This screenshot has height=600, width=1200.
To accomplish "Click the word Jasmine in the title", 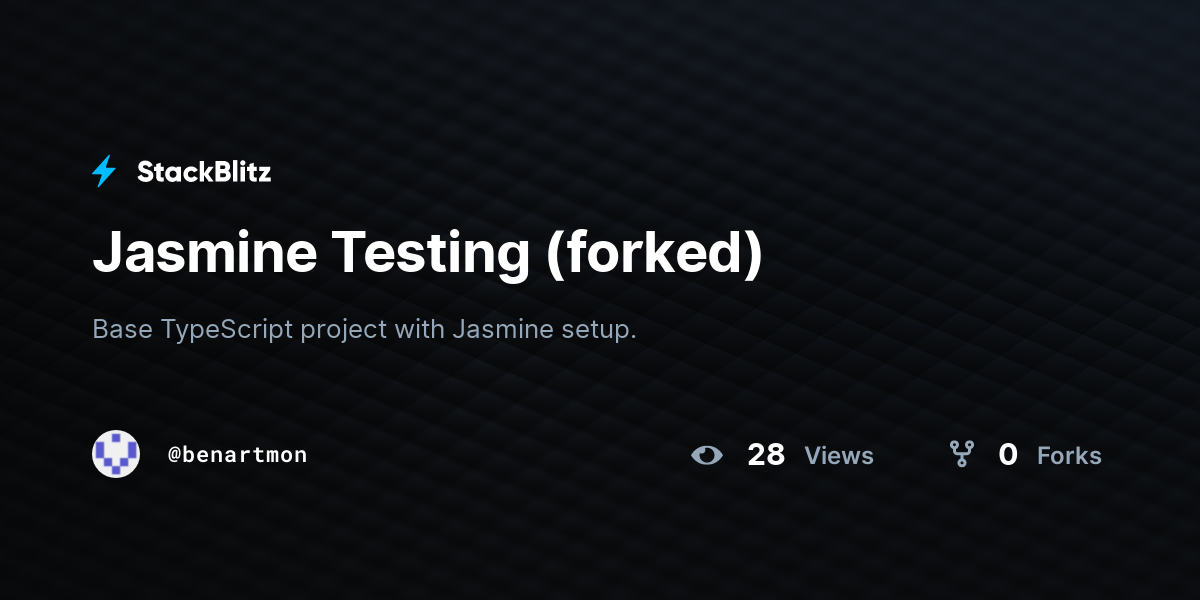I will click(x=204, y=253).
